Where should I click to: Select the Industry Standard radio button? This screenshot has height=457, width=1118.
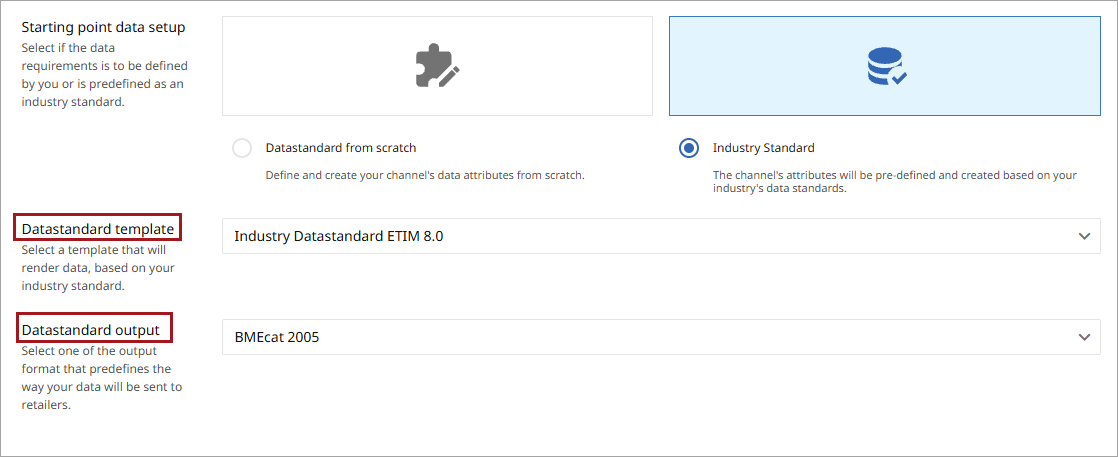689,148
